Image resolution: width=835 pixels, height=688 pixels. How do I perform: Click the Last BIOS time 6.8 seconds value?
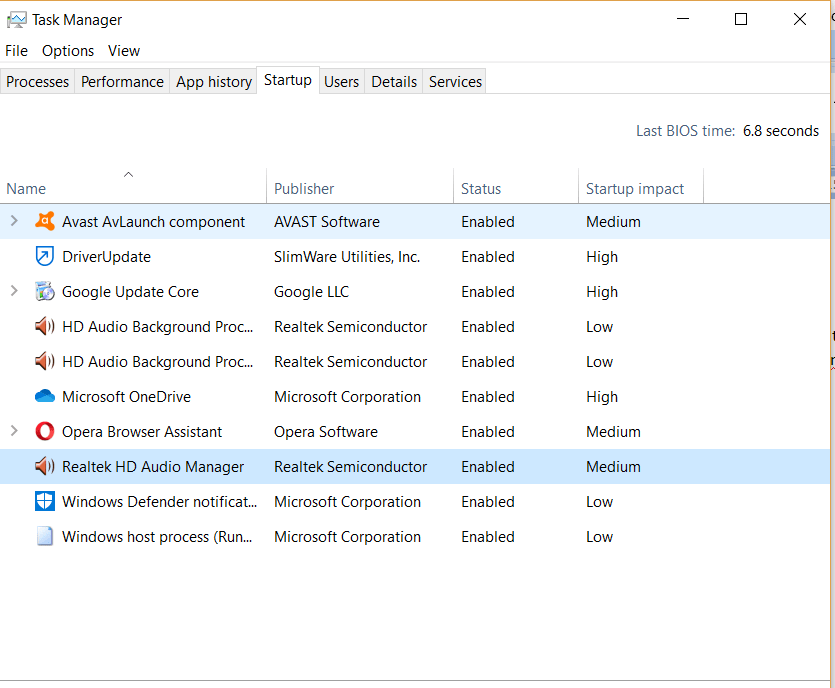click(781, 131)
